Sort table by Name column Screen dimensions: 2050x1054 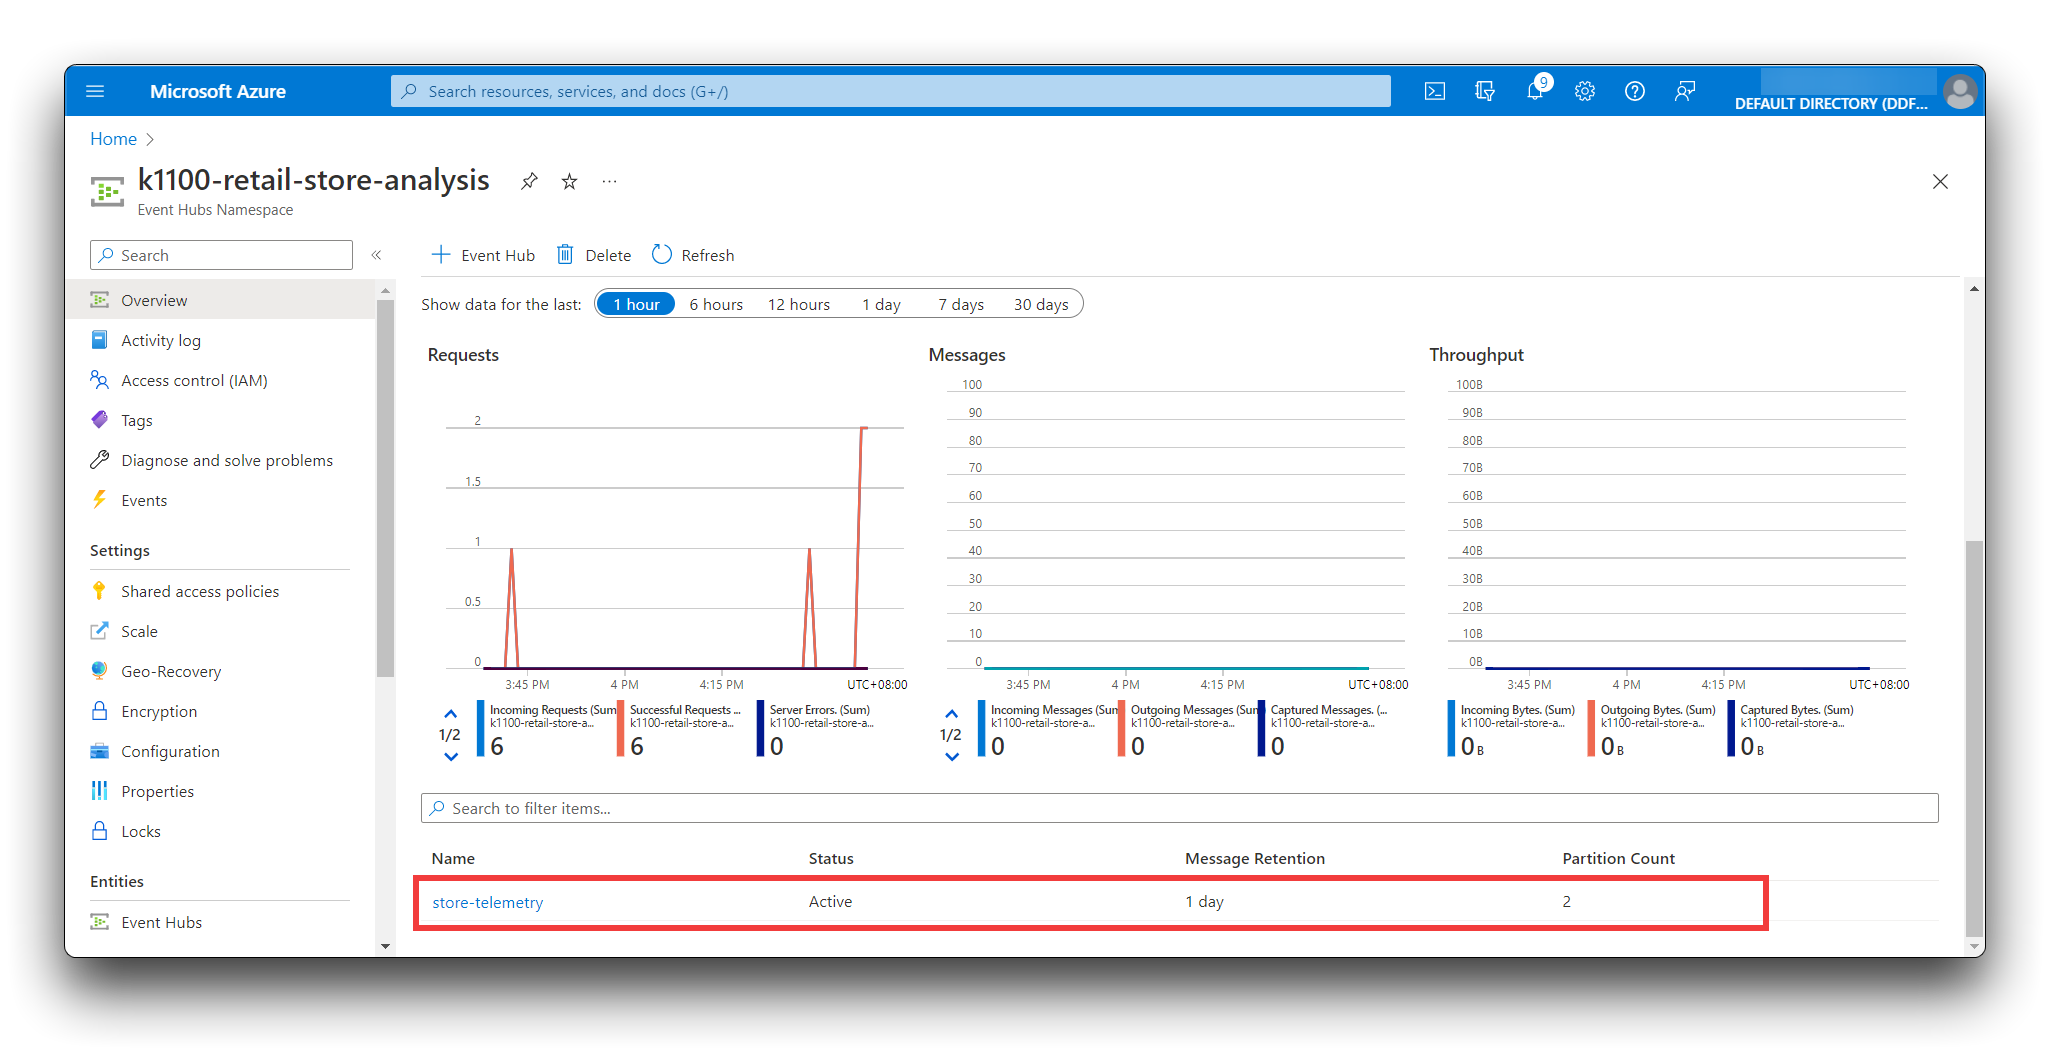coord(453,858)
